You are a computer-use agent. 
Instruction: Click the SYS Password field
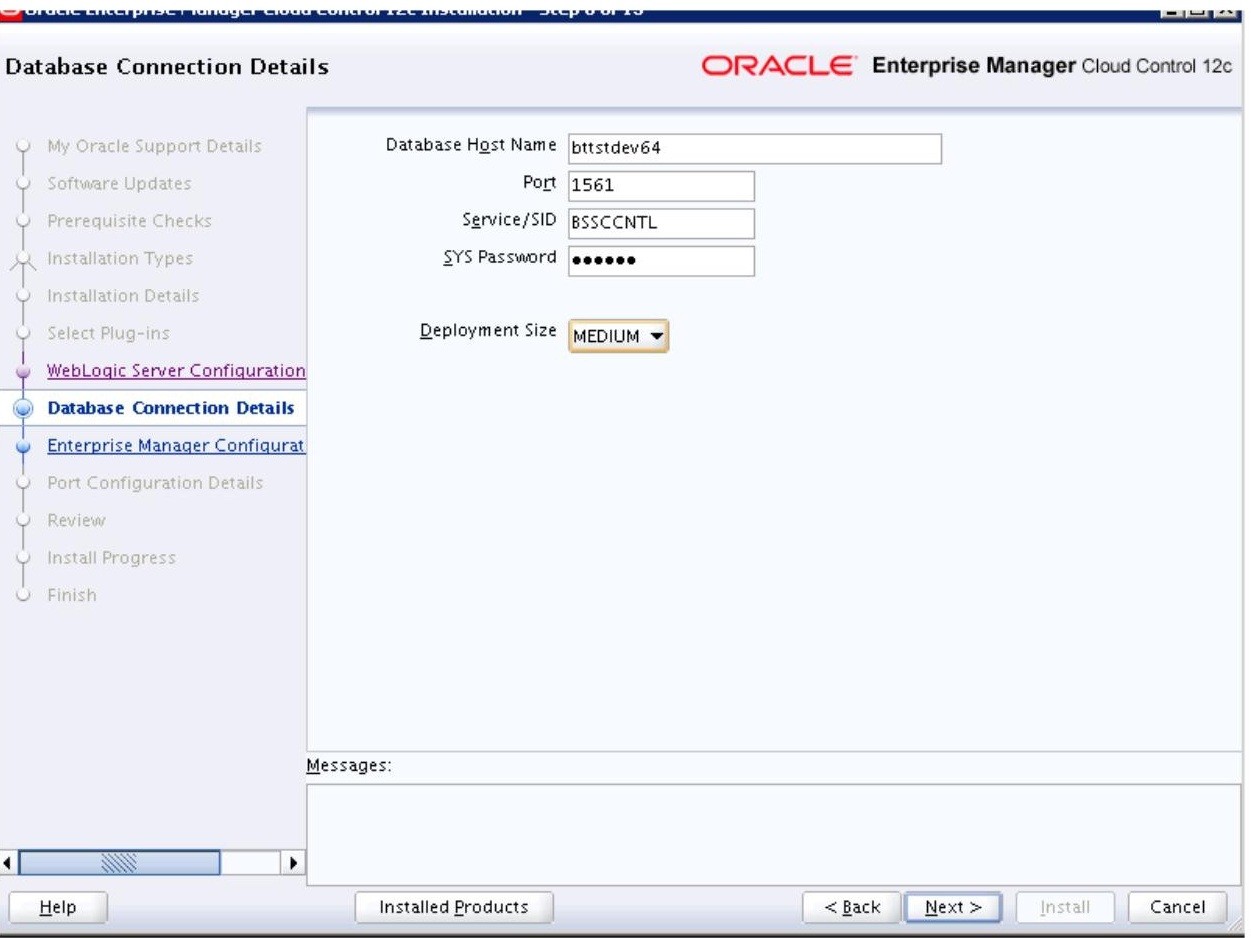coord(661,260)
